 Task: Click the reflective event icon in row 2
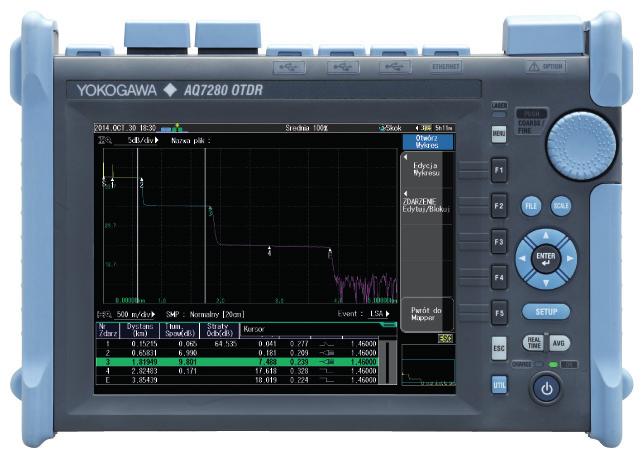pyautogui.click(x=327, y=353)
